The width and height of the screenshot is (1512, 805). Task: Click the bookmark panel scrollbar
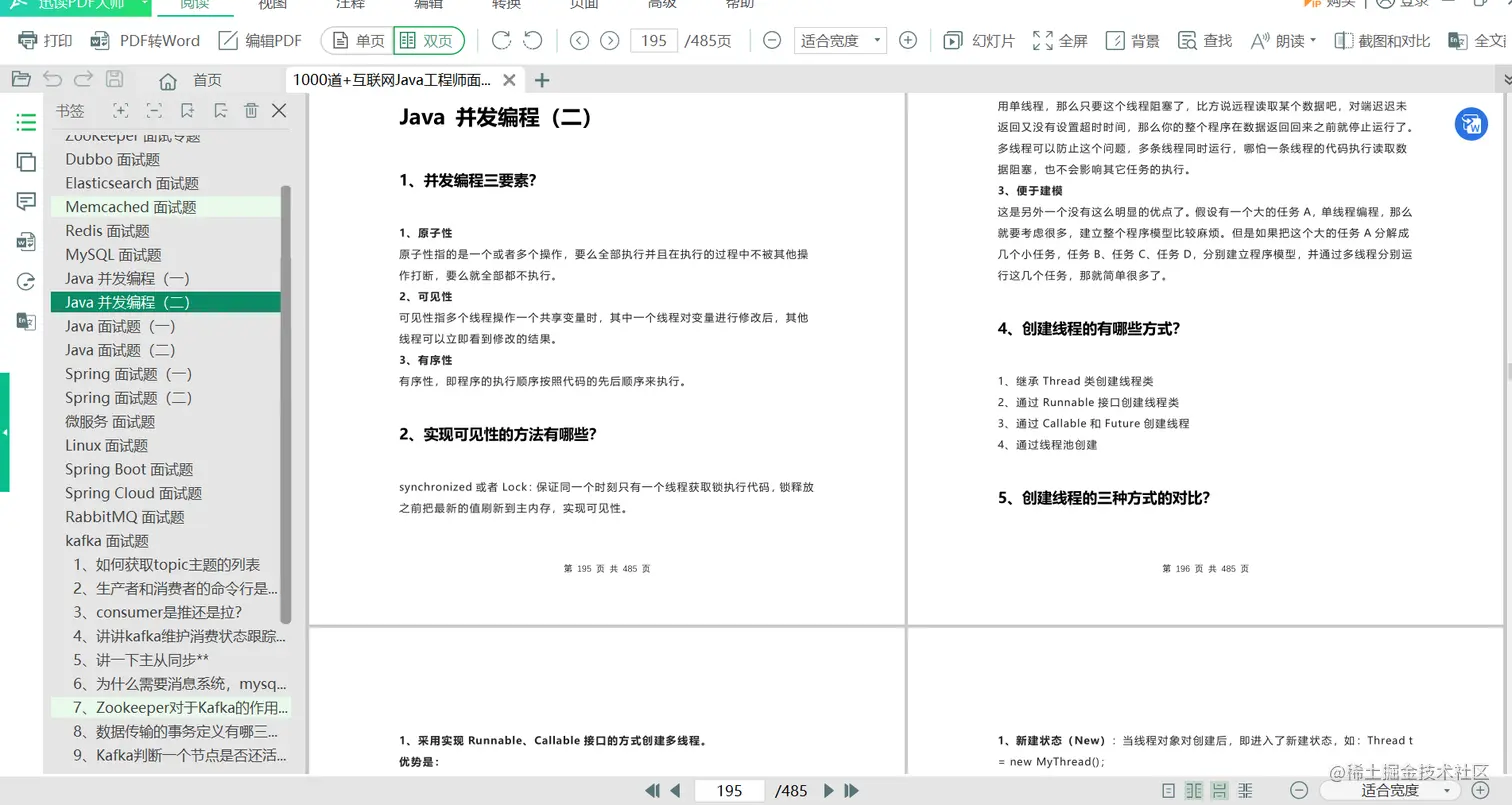point(286,404)
